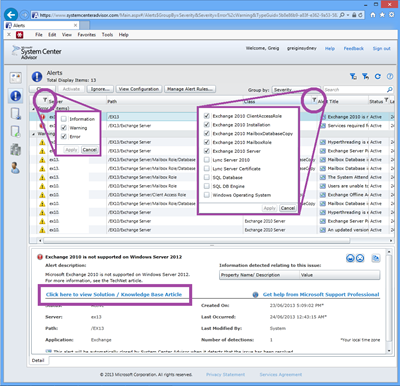Open Click here to view Solution link
This screenshot has width=400, height=386.
[x=114, y=294]
